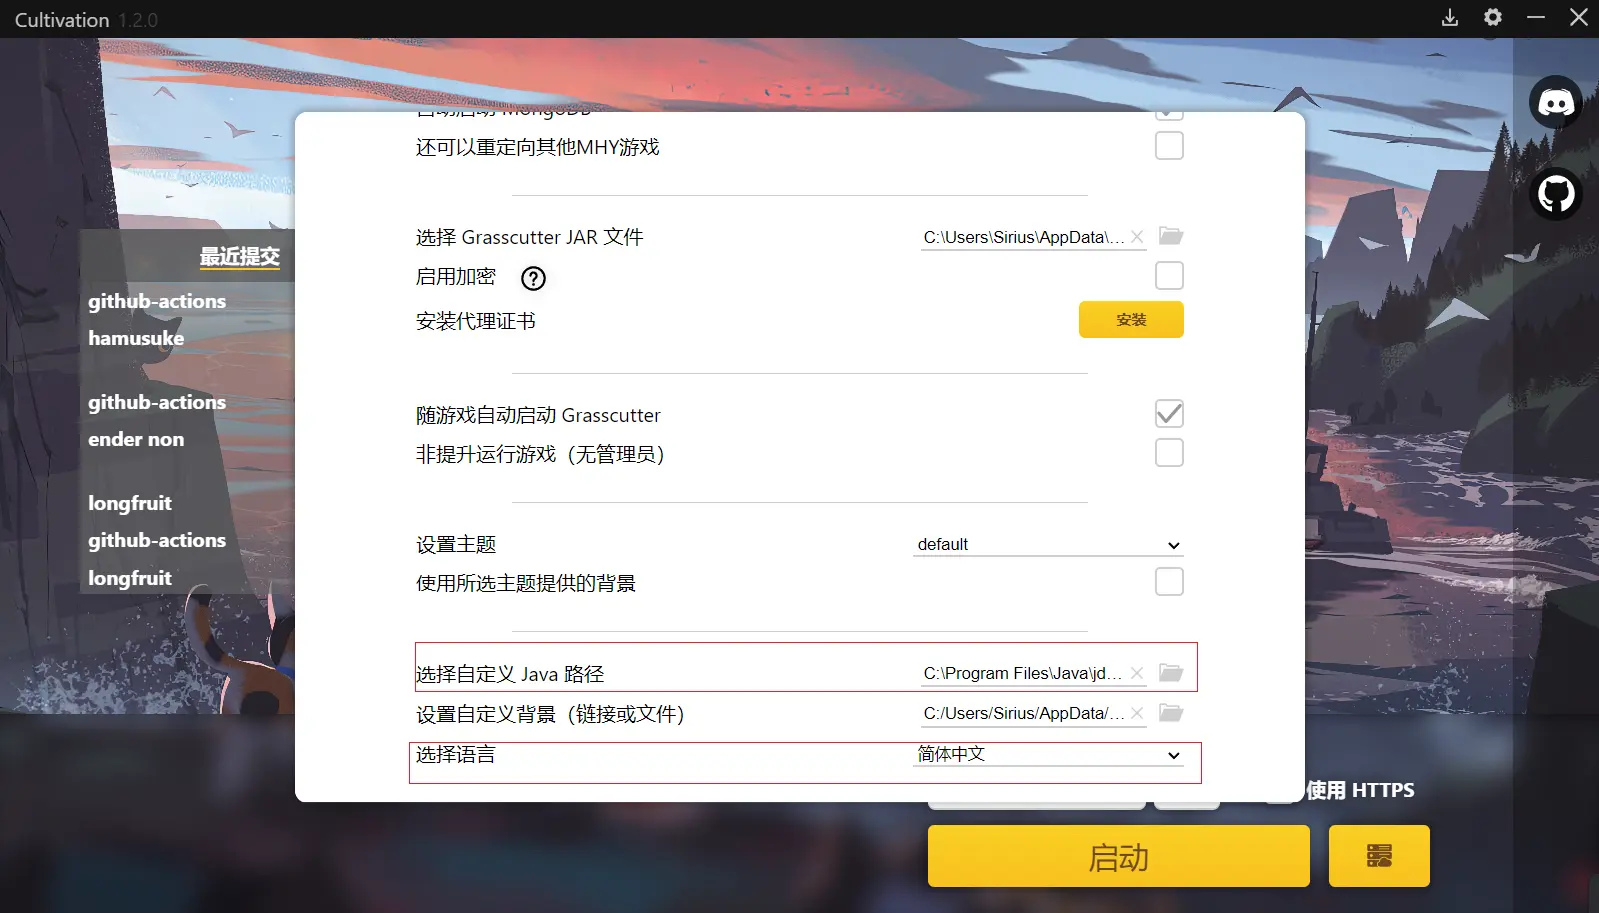1599x913 pixels.
Task: Click the yellow 启动 launch button
Action: click(x=1118, y=856)
